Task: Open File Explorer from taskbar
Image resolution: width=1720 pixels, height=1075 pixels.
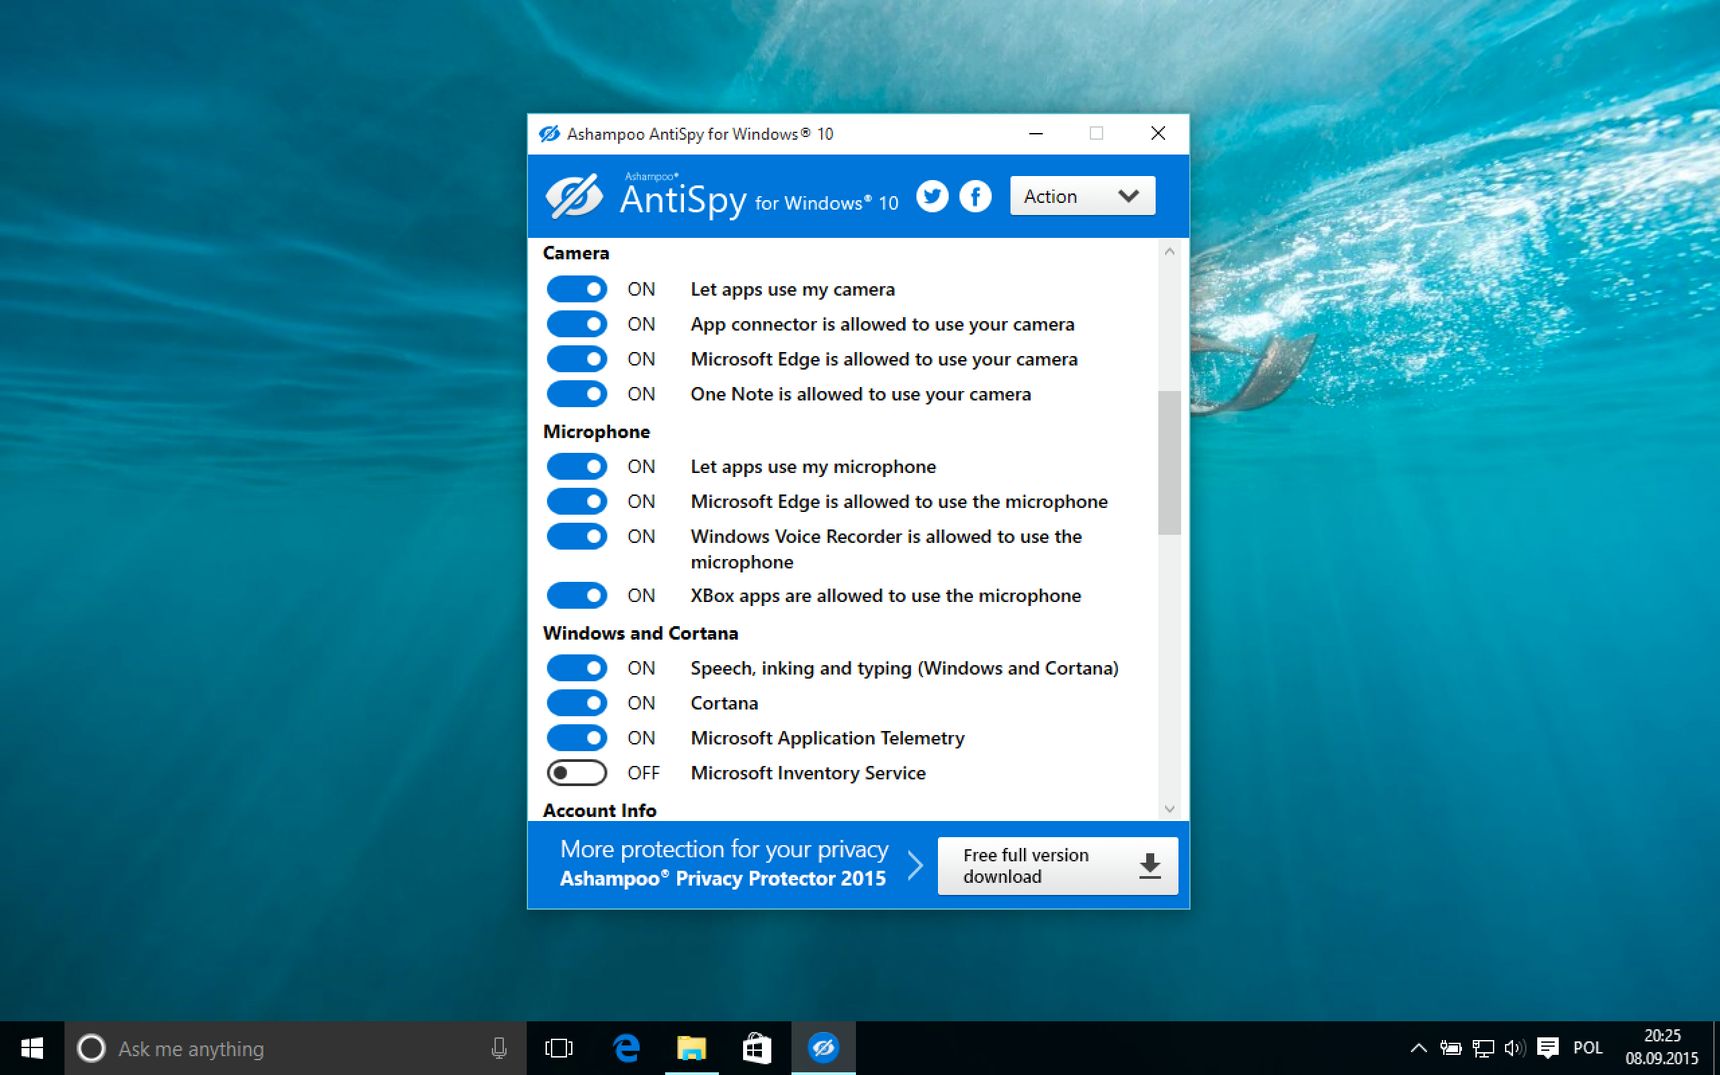Action: tap(691, 1048)
